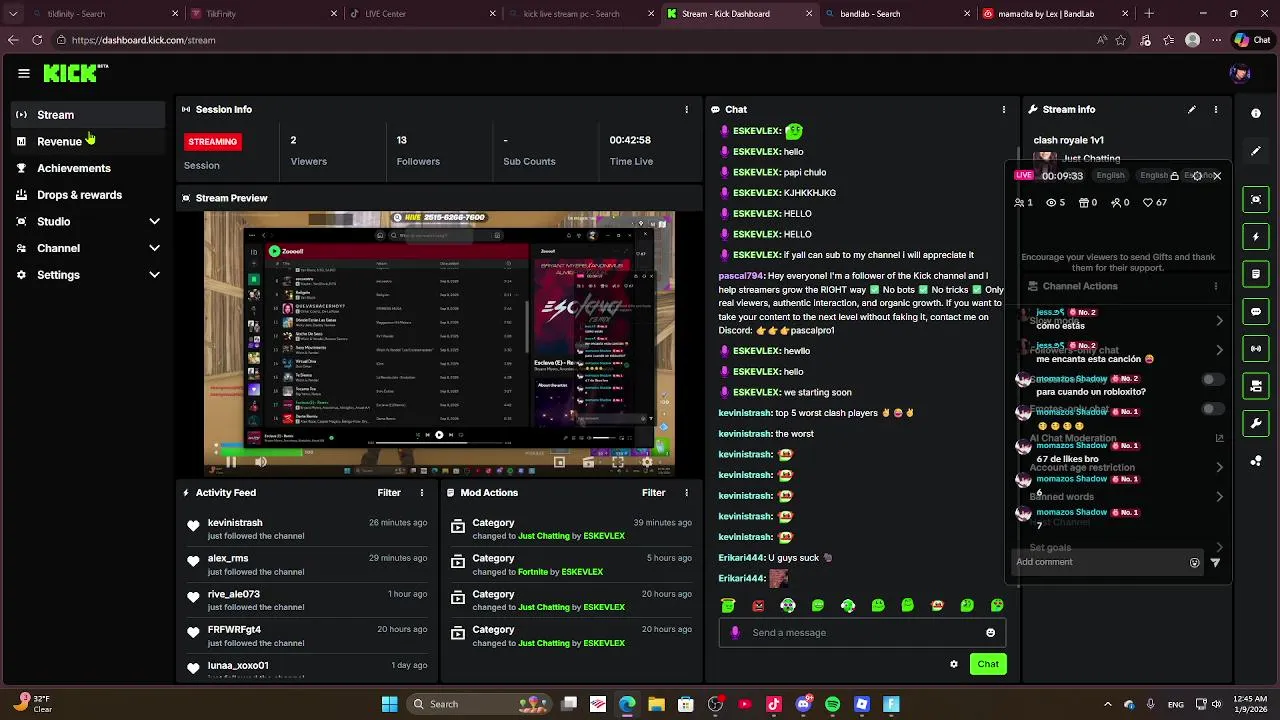Click the lightning bolt icon in right sidebar
The height and width of the screenshot is (720, 1280).
(x=1256, y=237)
